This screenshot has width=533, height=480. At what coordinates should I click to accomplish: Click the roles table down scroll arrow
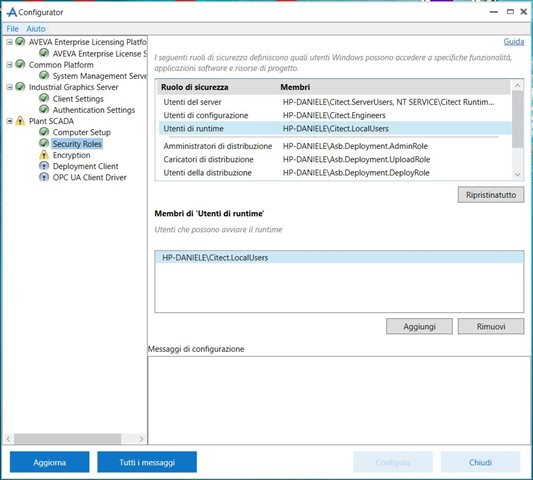[x=517, y=174]
